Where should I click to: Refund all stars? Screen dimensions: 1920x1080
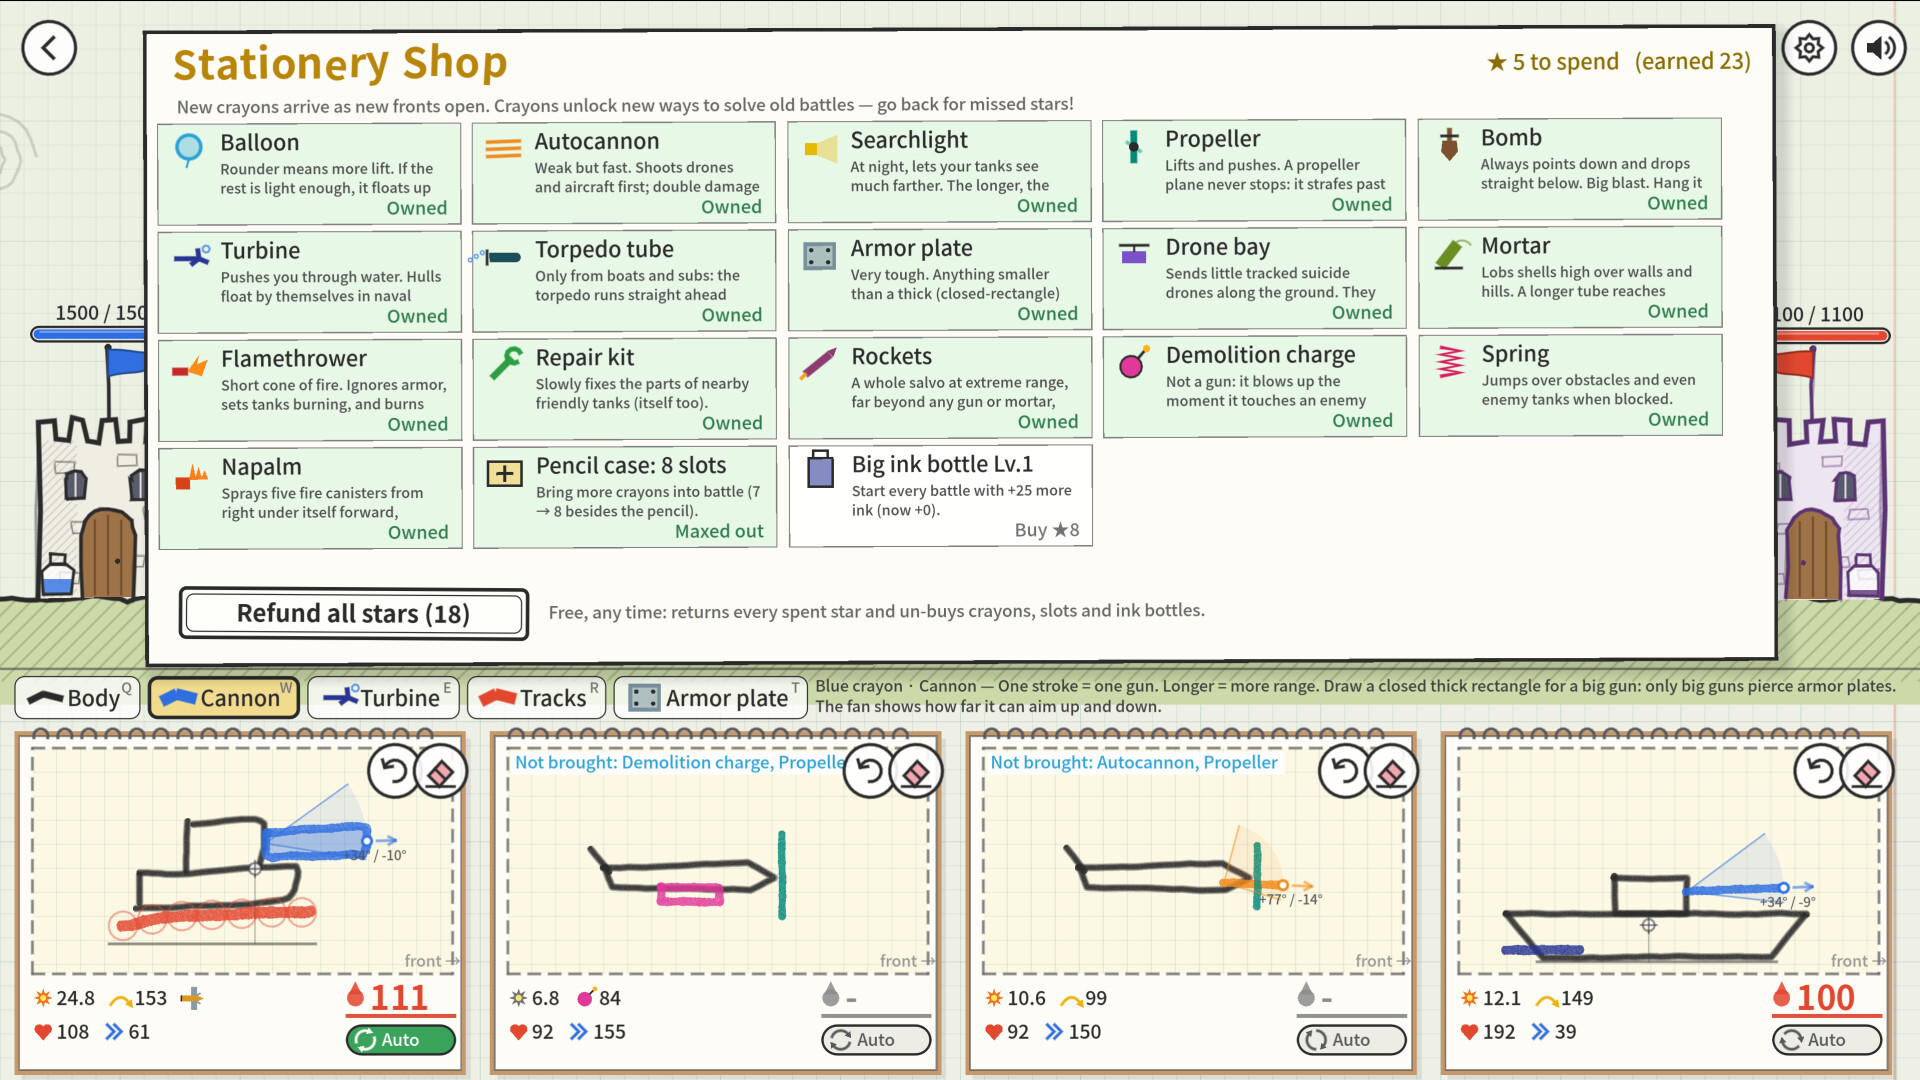tap(354, 613)
